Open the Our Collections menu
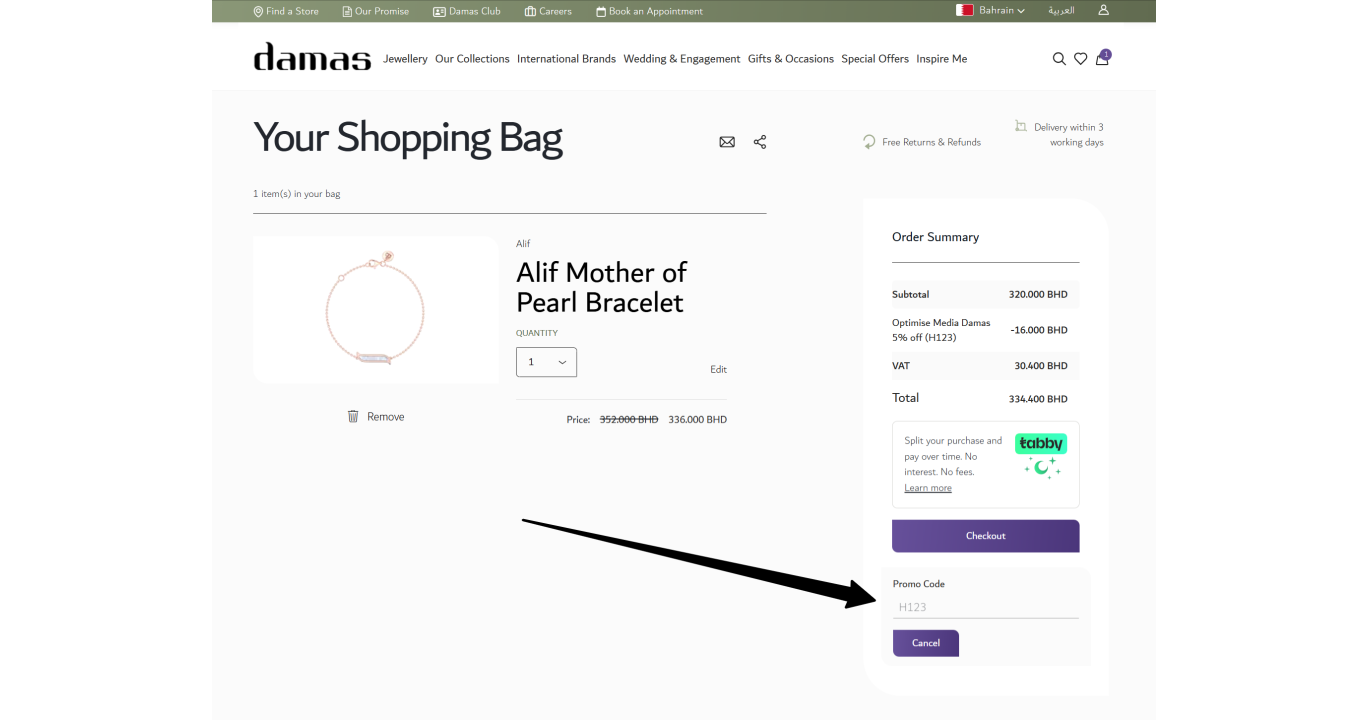1368x720 pixels. (472, 59)
